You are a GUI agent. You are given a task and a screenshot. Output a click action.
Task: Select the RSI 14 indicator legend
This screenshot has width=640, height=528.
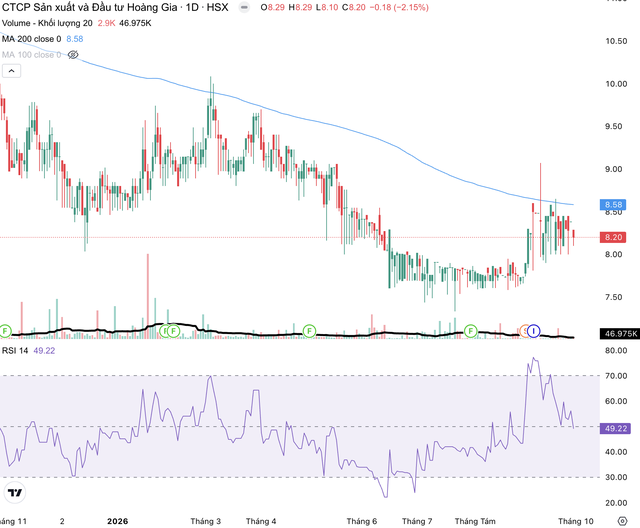pos(15,351)
